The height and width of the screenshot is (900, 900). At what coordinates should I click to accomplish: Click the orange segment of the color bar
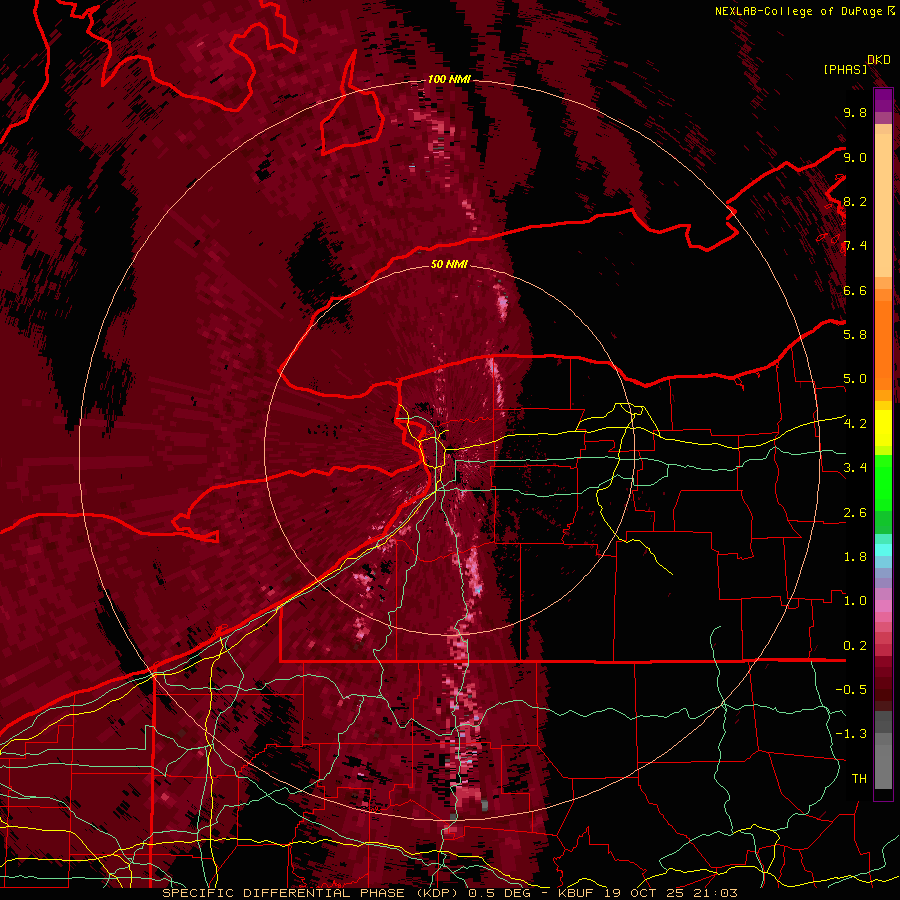[x=883, y=339]
